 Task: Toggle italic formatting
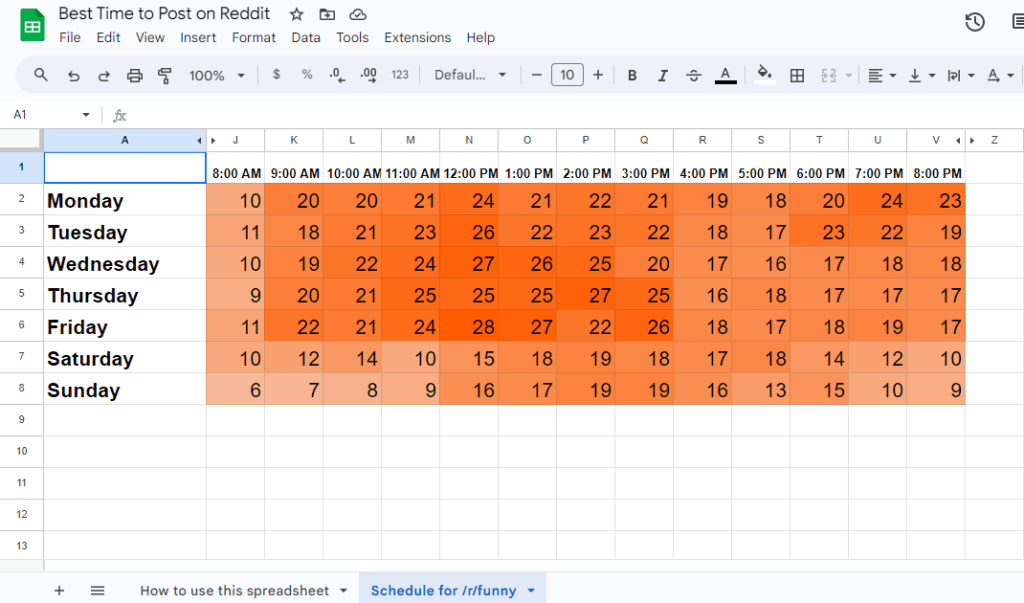click(662, 75)
